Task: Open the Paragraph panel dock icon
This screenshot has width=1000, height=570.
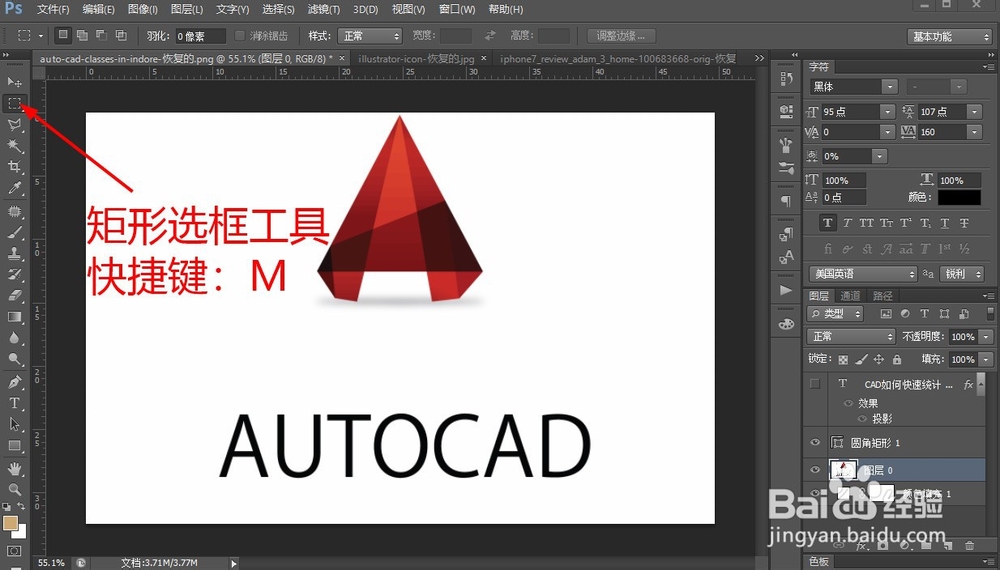Action: point(786,201)
